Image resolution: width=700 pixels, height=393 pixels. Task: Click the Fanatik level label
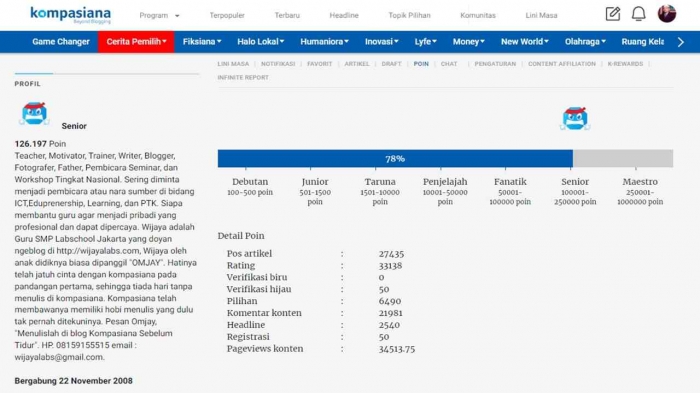(510, 182)
